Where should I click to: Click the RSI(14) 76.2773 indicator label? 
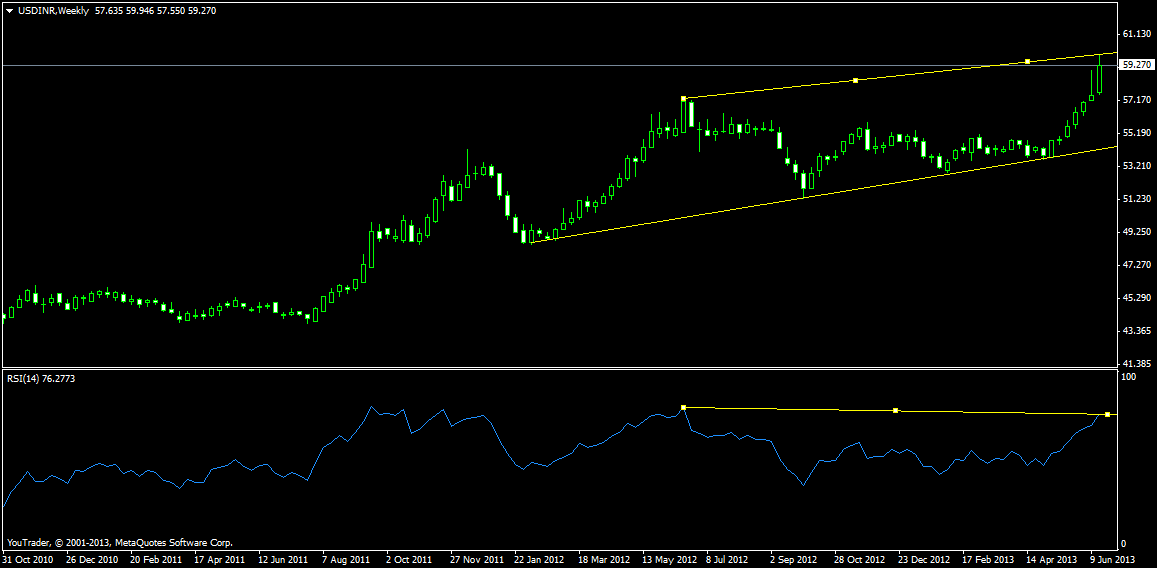pyautogui.click(x=41, y=379)
